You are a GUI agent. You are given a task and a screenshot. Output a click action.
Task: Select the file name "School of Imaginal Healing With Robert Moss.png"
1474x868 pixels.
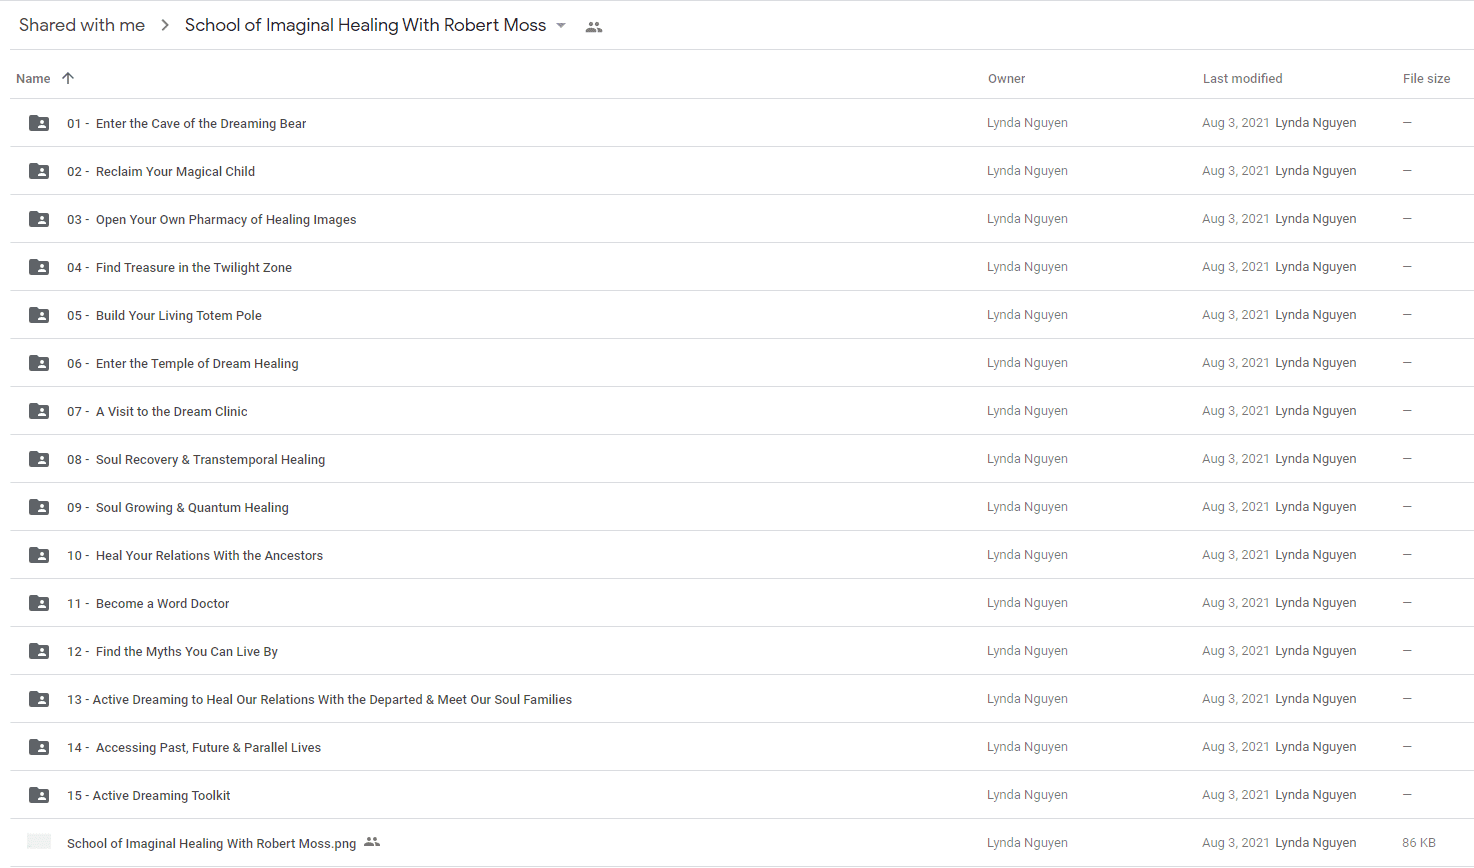(x=212, y=843)
